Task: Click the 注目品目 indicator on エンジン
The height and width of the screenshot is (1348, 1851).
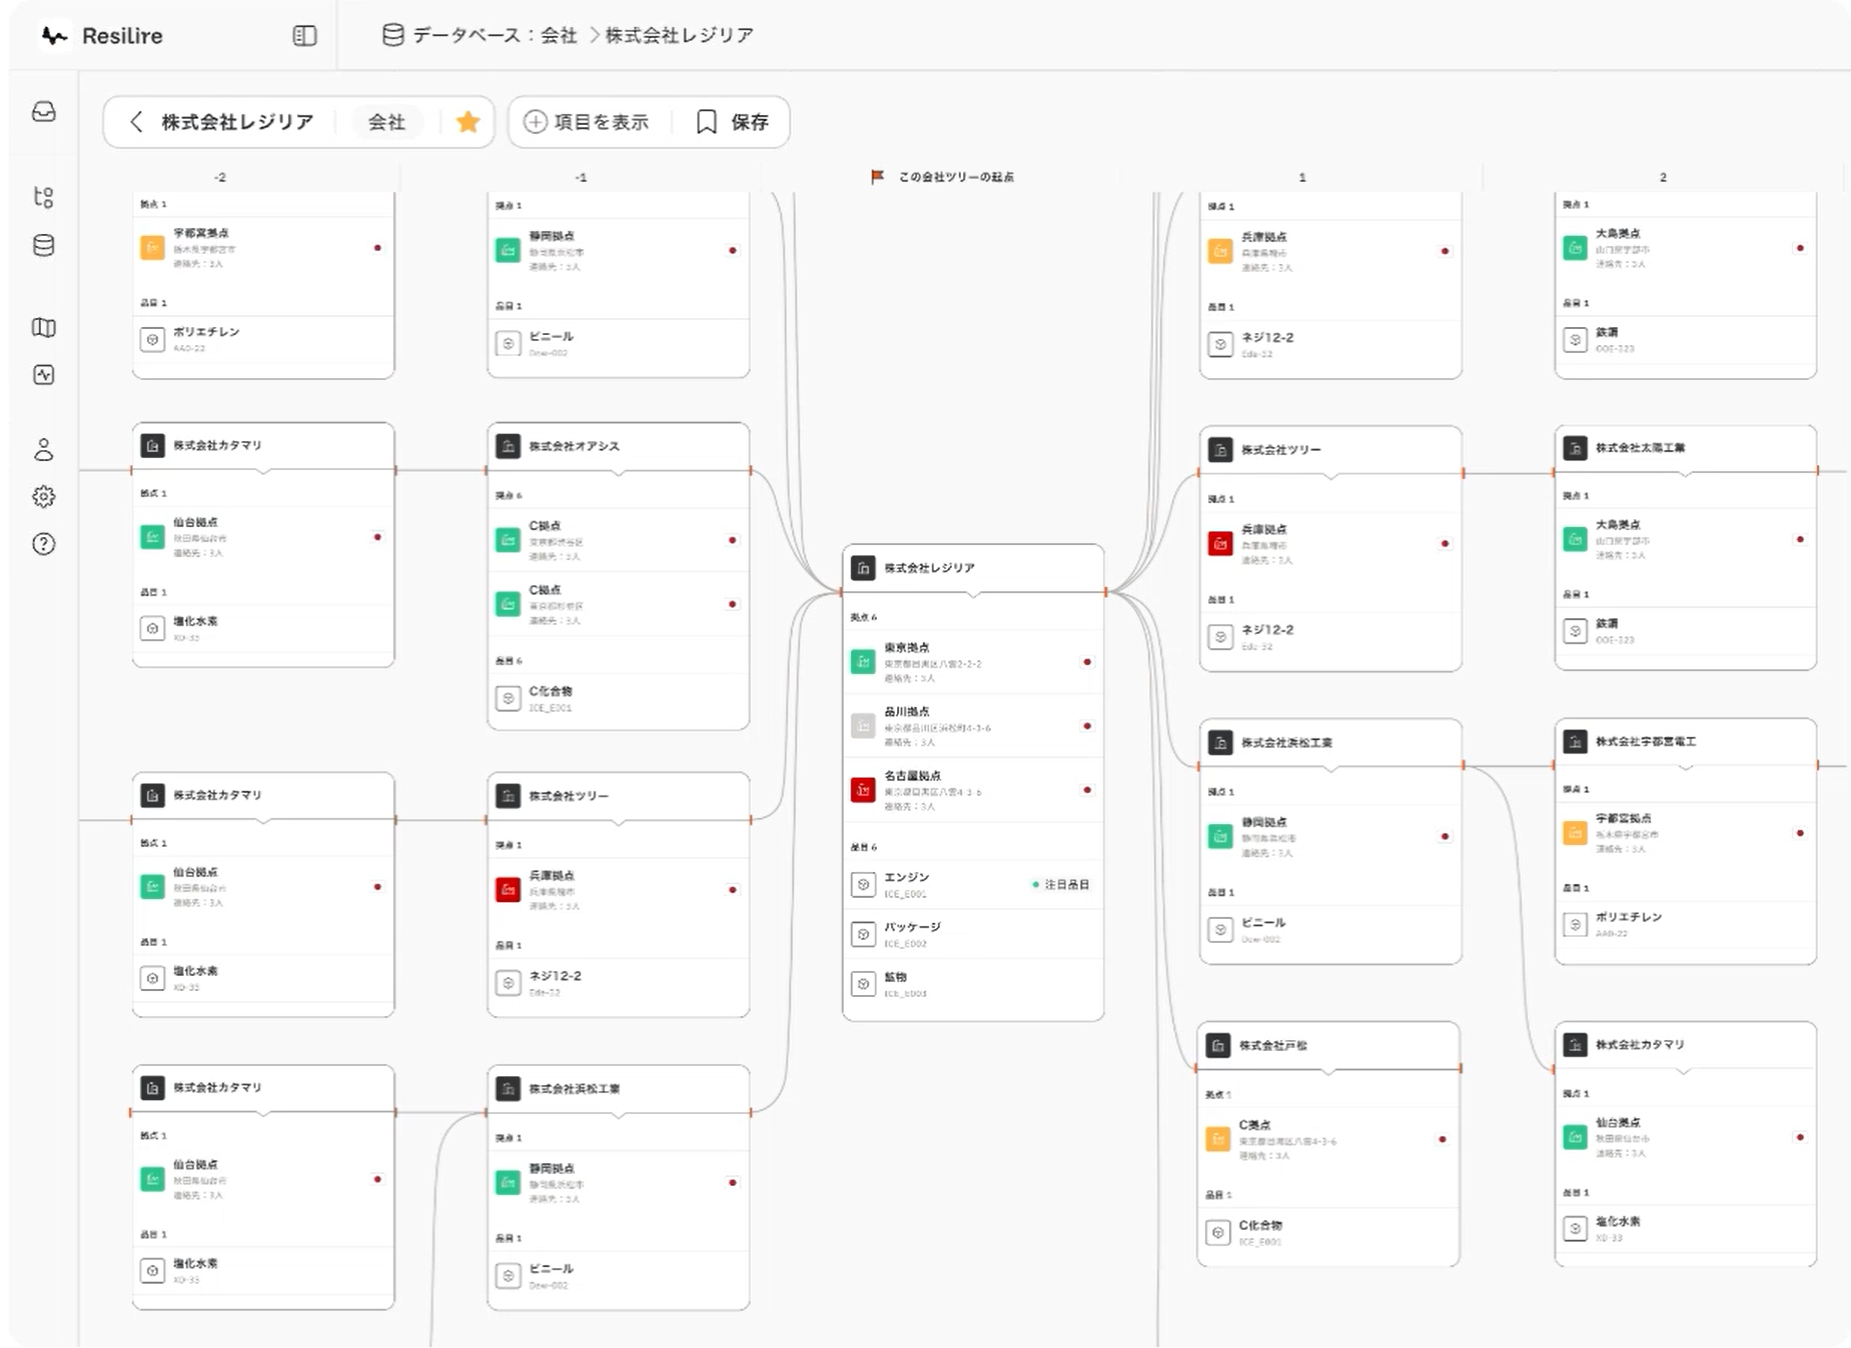Action: coord(1060,885)
